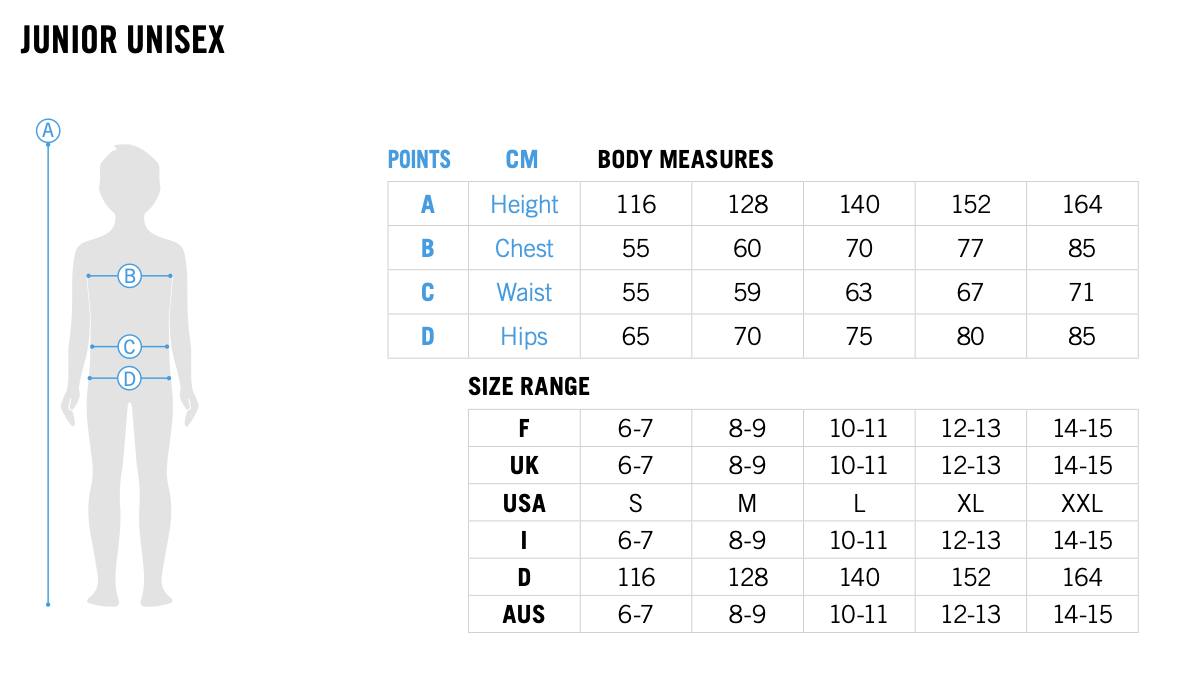Click the AUS row label
This screenshot has width=1198, height=678.
524,614
